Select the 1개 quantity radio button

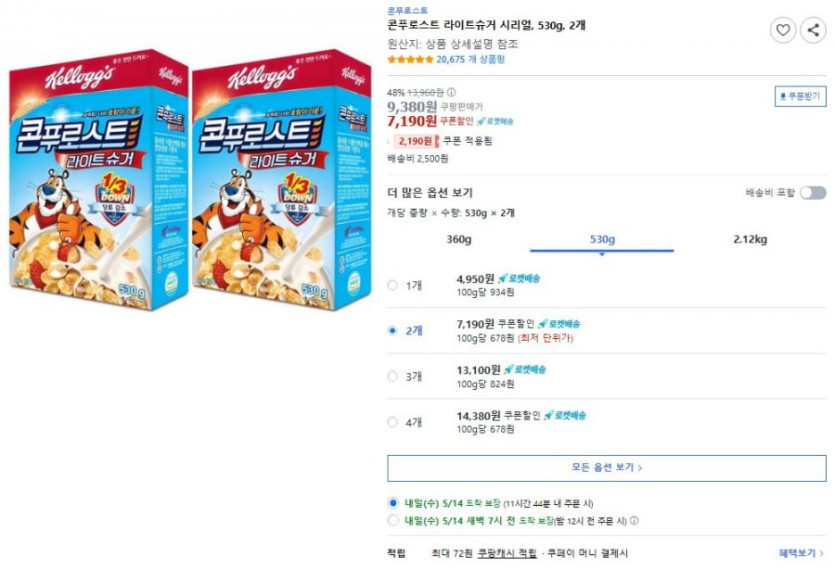point(393,285)
